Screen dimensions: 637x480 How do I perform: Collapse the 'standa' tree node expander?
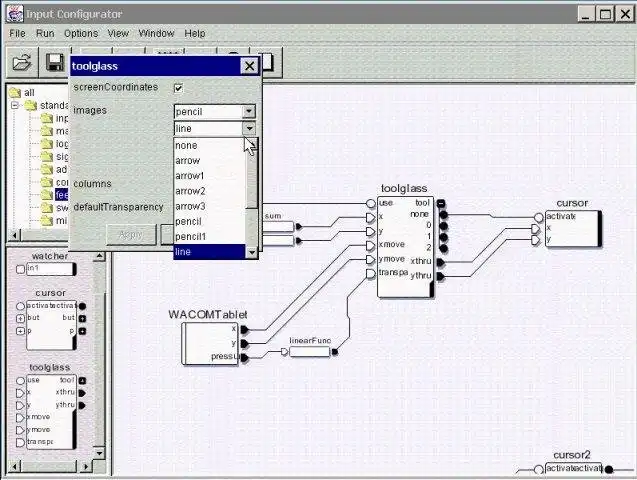[x=15, y=106]
